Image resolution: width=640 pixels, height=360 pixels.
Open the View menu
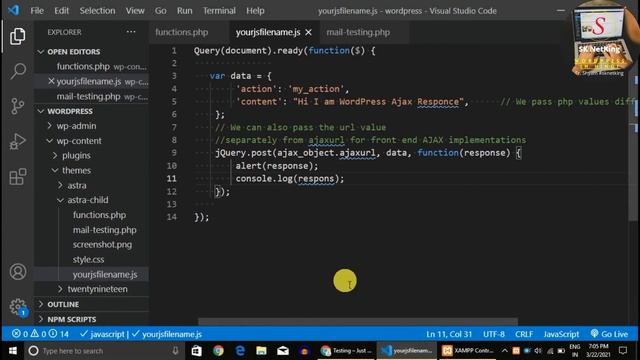click(x=135, y=11)
